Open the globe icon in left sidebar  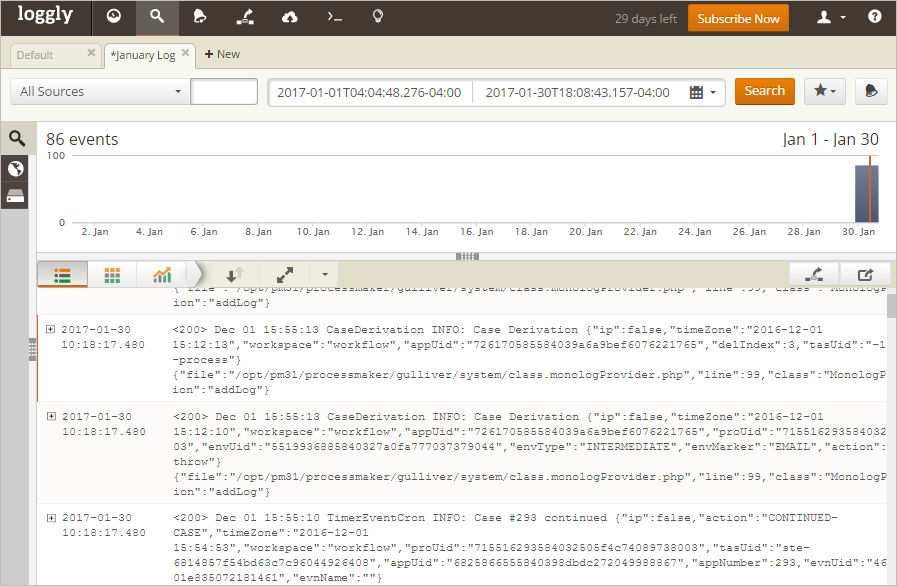(x=16, y=168)
